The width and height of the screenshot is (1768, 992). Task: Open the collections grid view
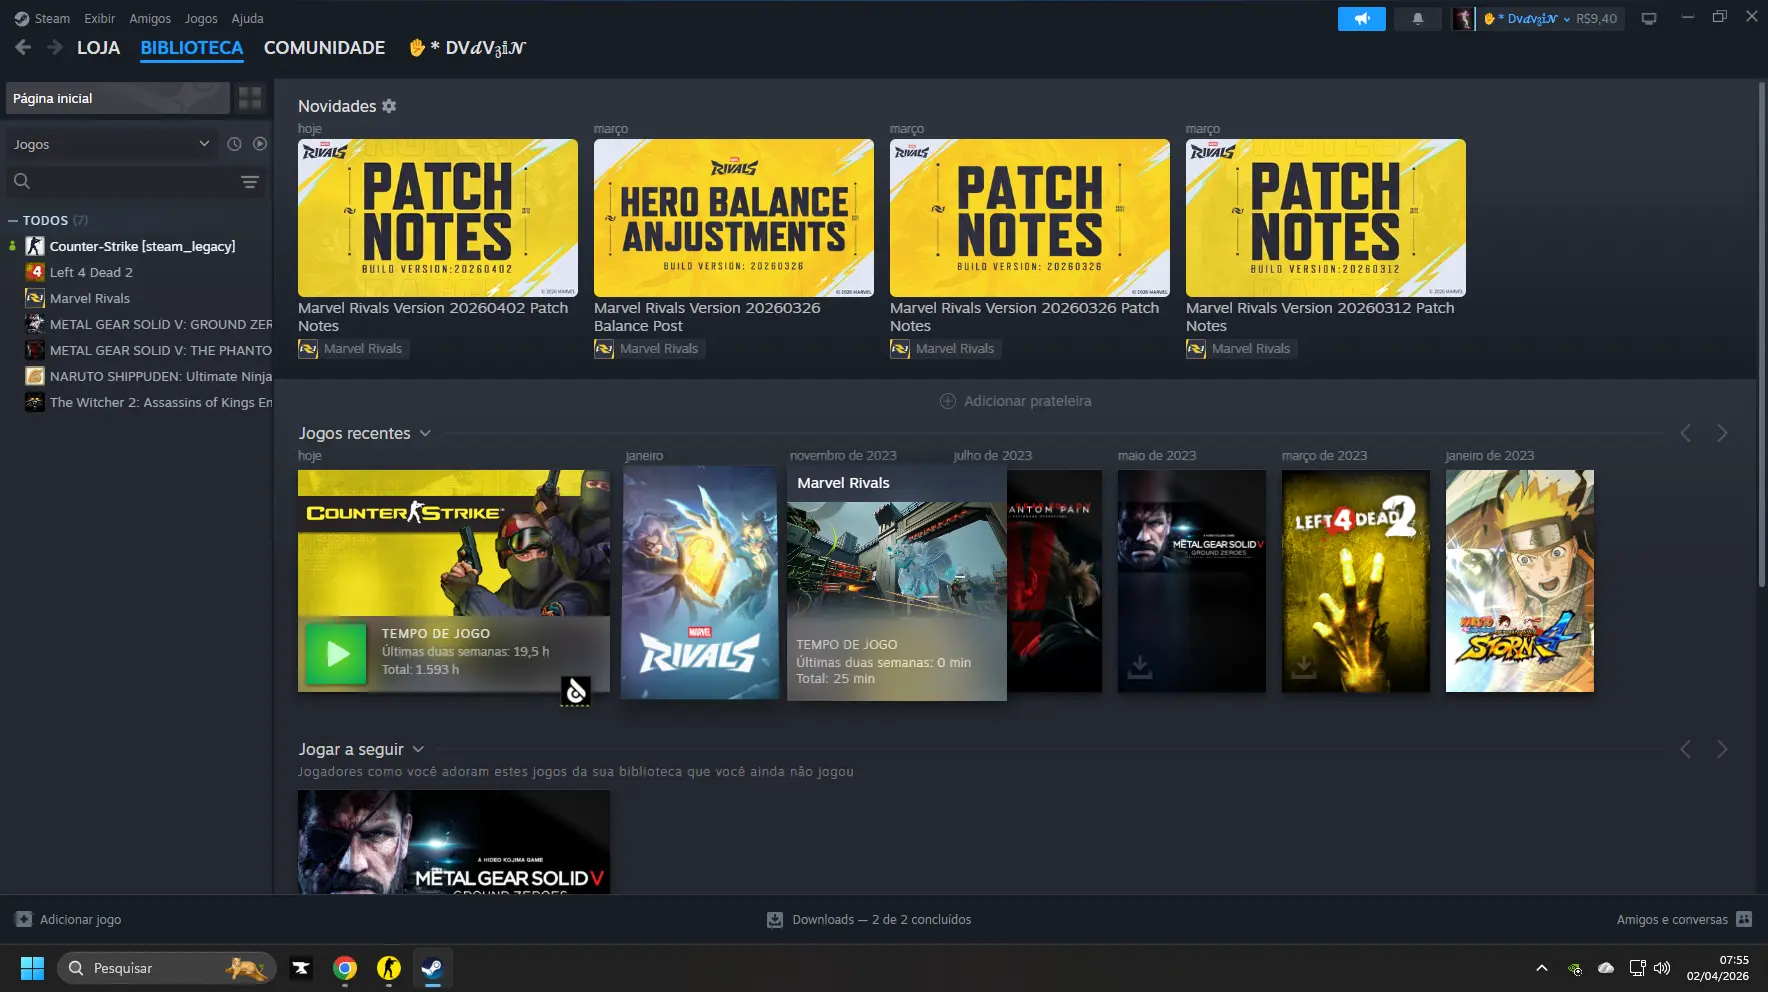(x=250, y=98)
